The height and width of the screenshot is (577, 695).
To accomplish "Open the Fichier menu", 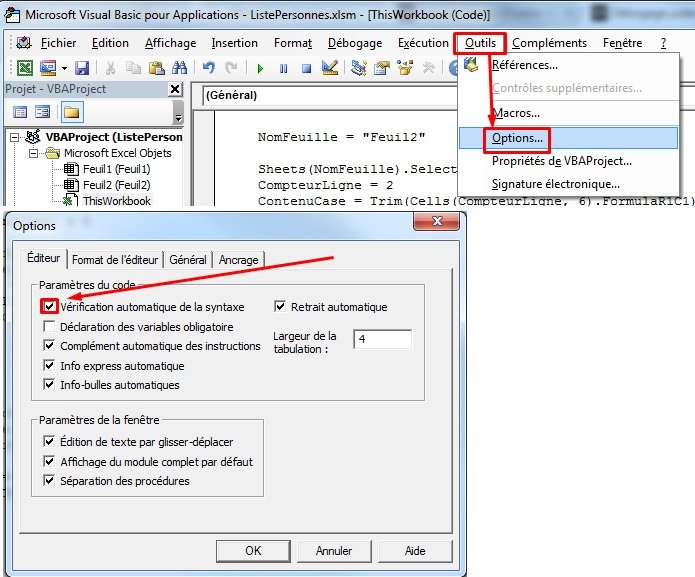I will click(x=59, y=43).
